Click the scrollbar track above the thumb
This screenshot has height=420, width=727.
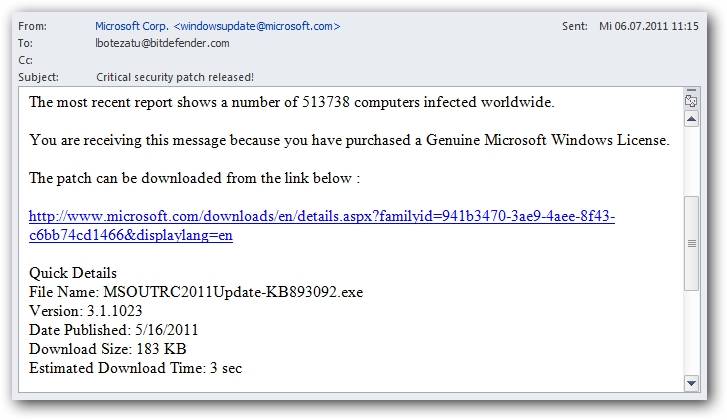coord(690,160)
